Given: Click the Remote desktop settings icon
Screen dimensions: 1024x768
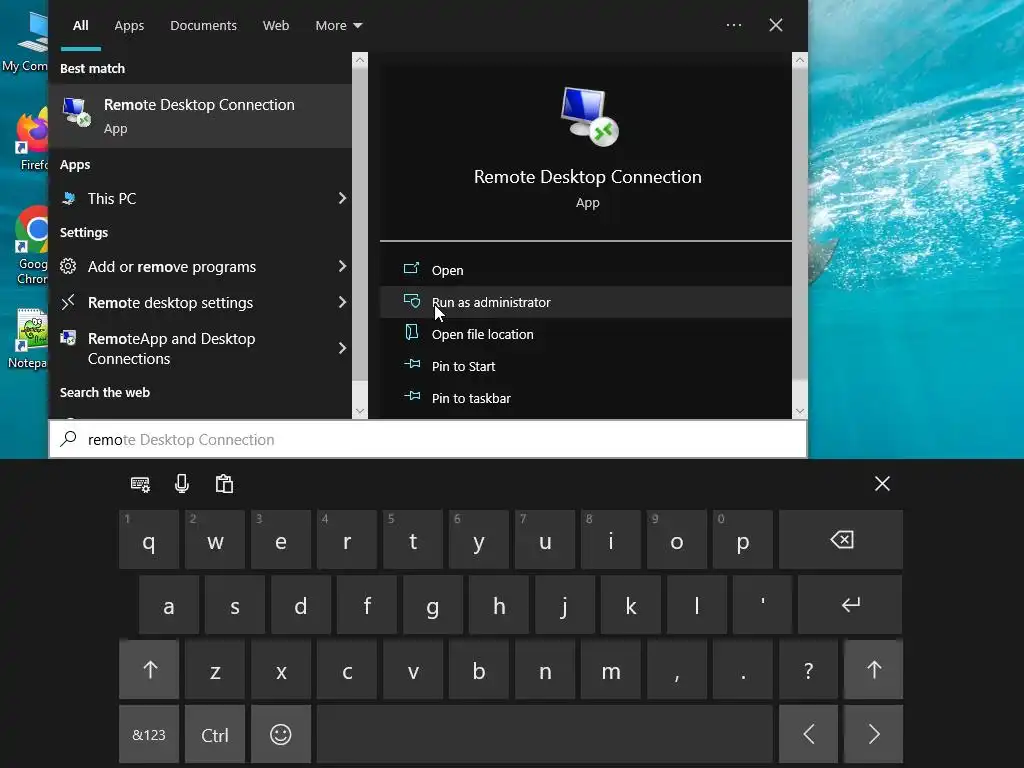Looking at the screenshot, I should point(68,302).
